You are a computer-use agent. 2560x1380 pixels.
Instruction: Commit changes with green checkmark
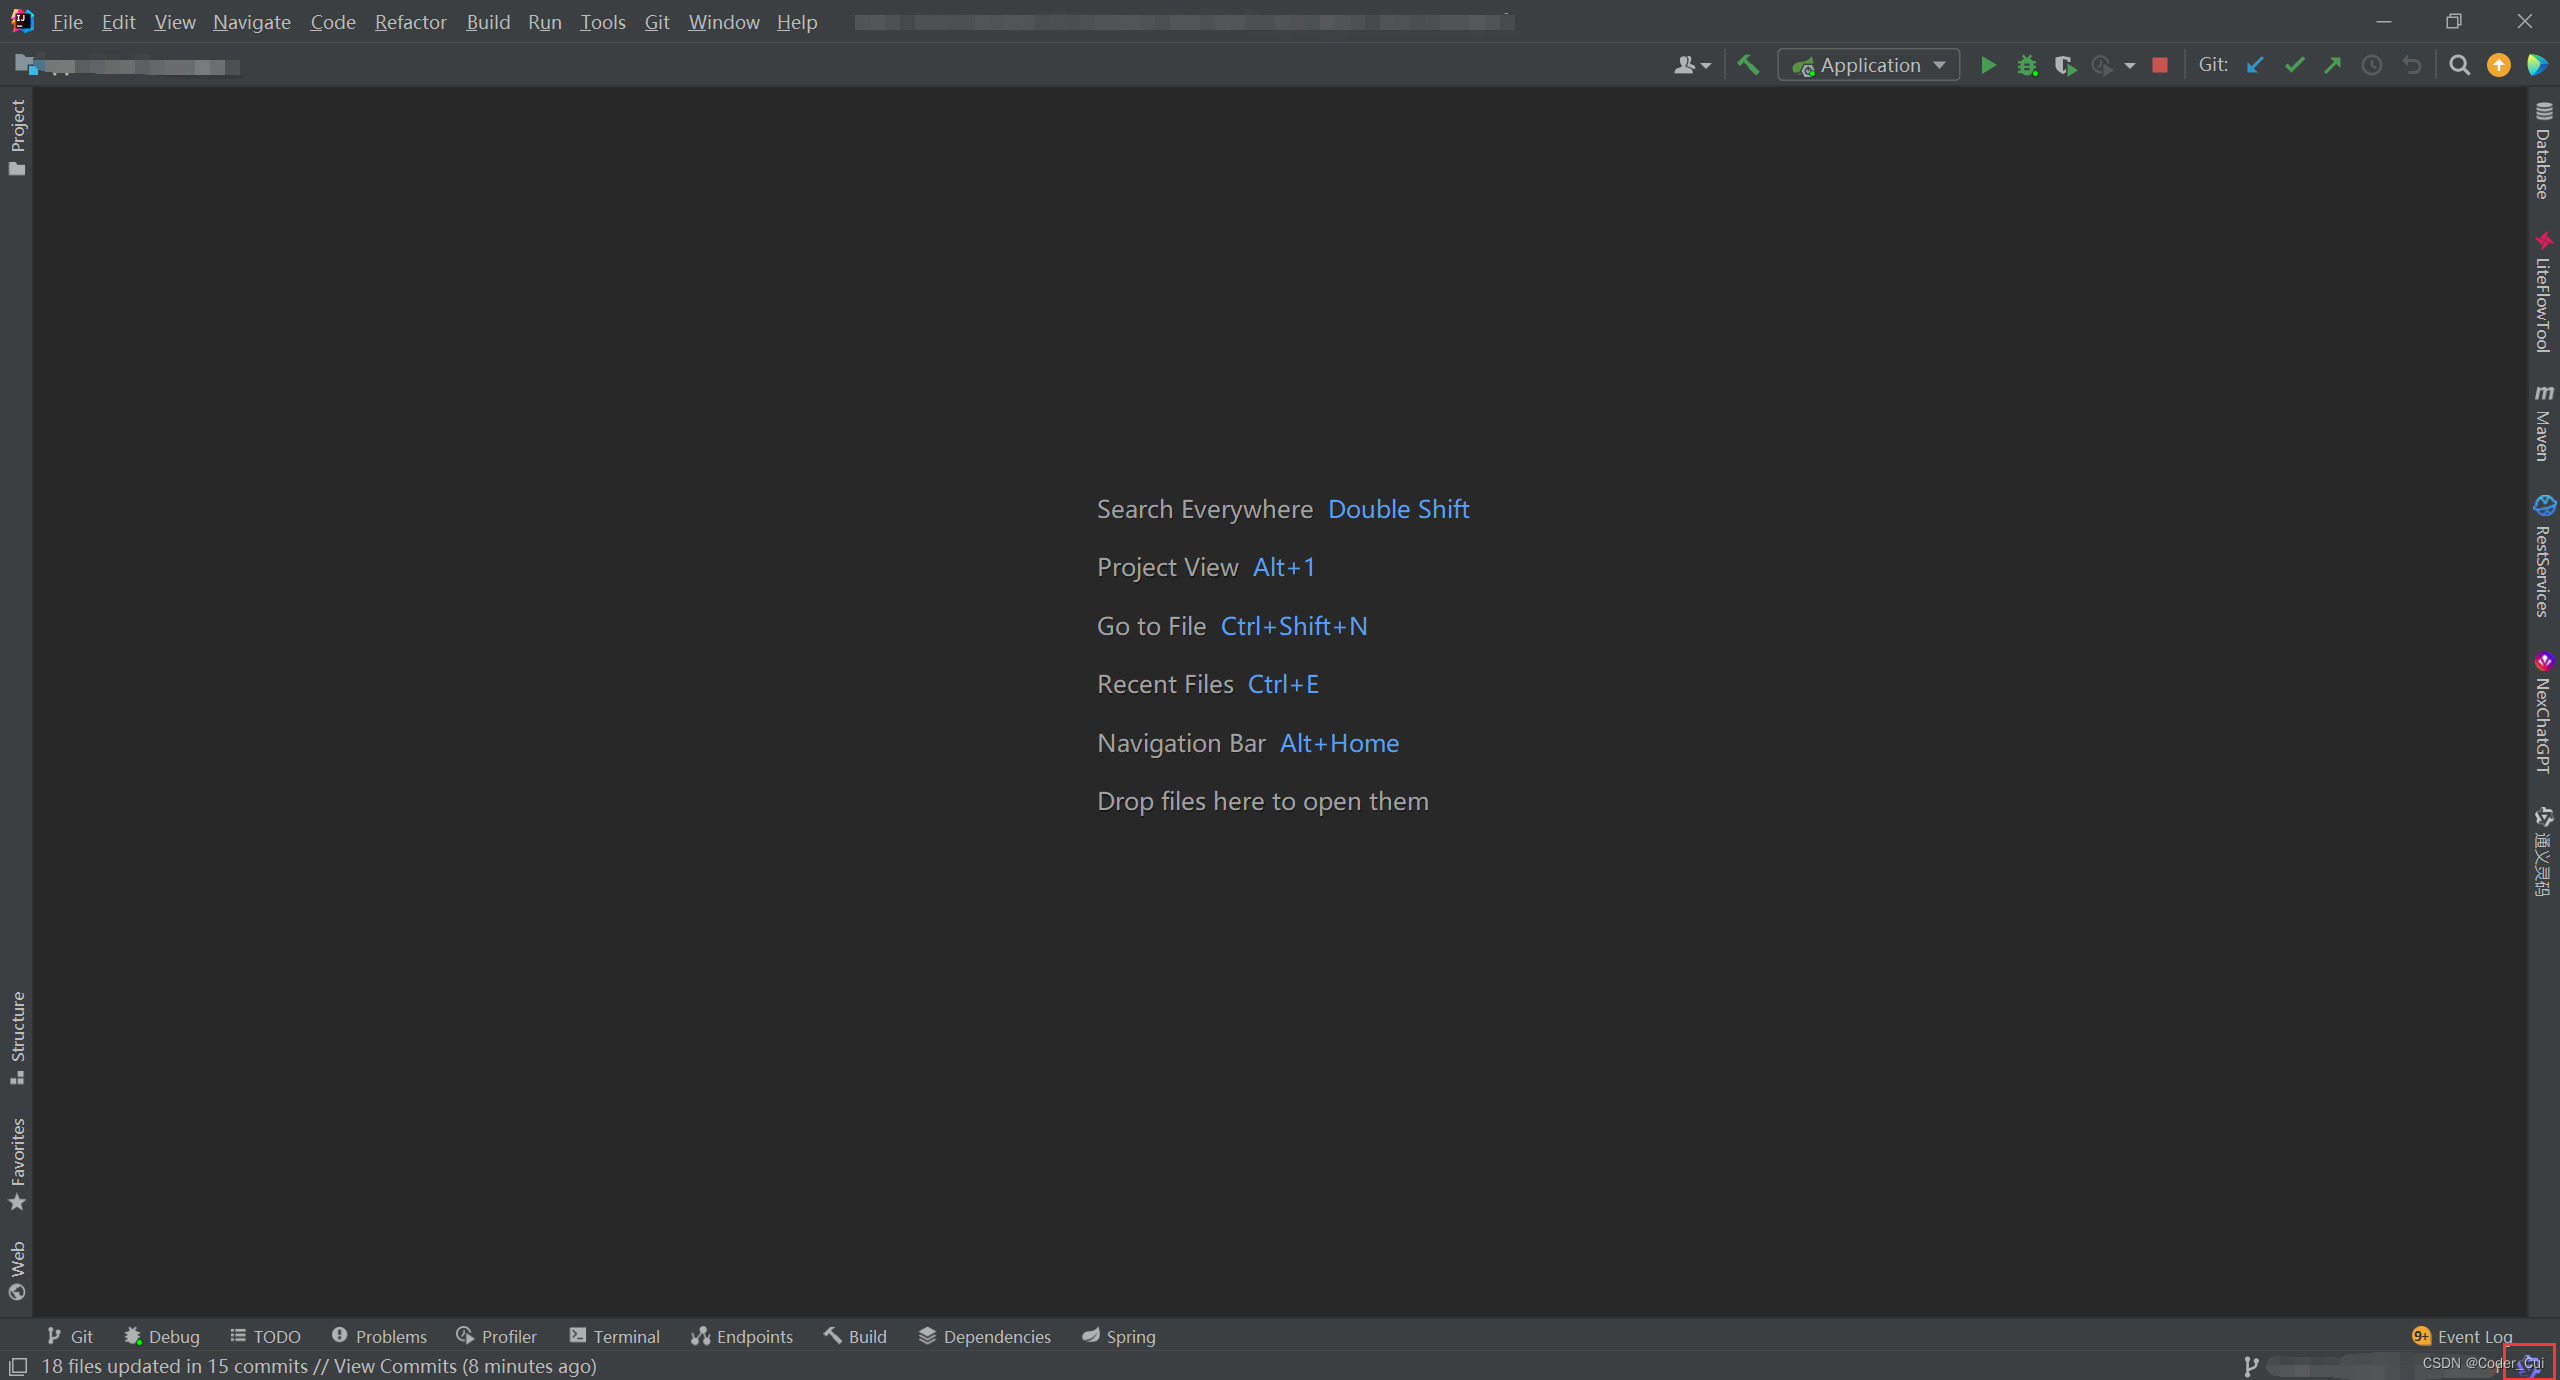tap(2294, 66)
